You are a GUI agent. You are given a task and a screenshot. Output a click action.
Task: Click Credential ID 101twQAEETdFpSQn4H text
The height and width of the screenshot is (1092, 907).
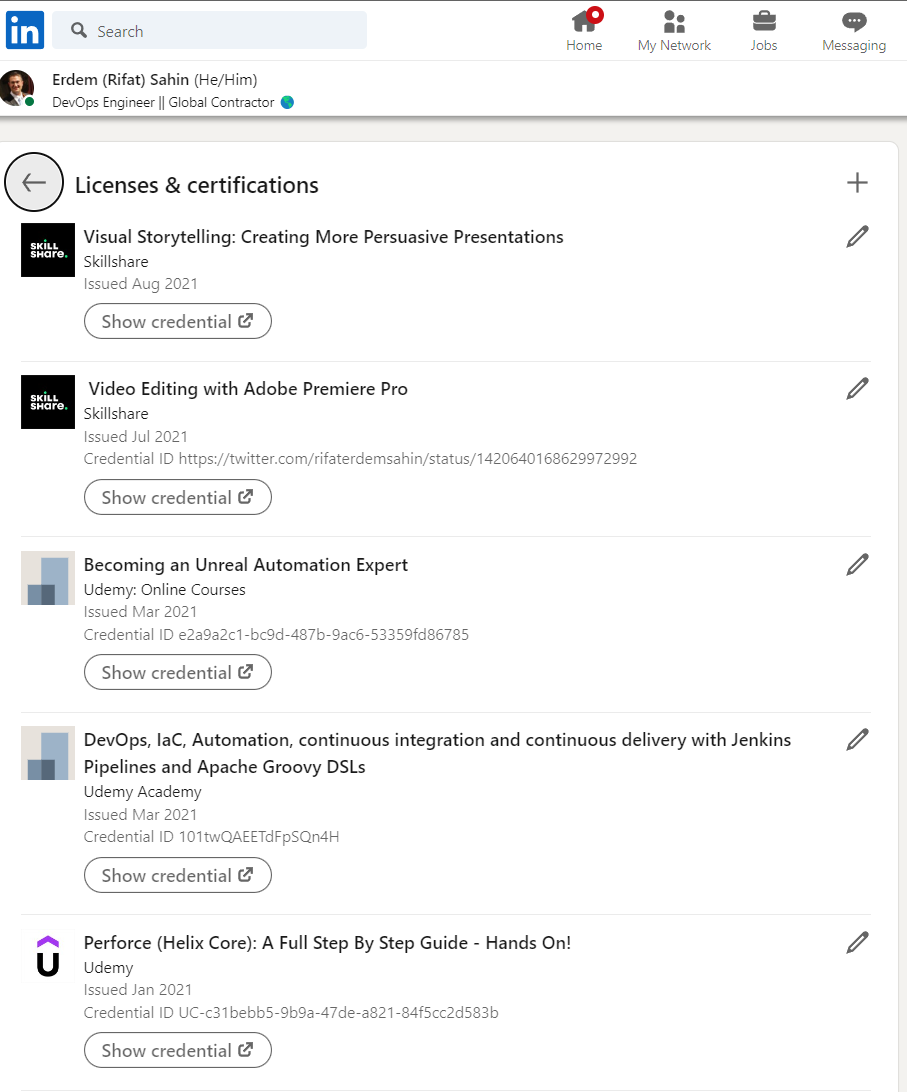(x=211, y=836)
